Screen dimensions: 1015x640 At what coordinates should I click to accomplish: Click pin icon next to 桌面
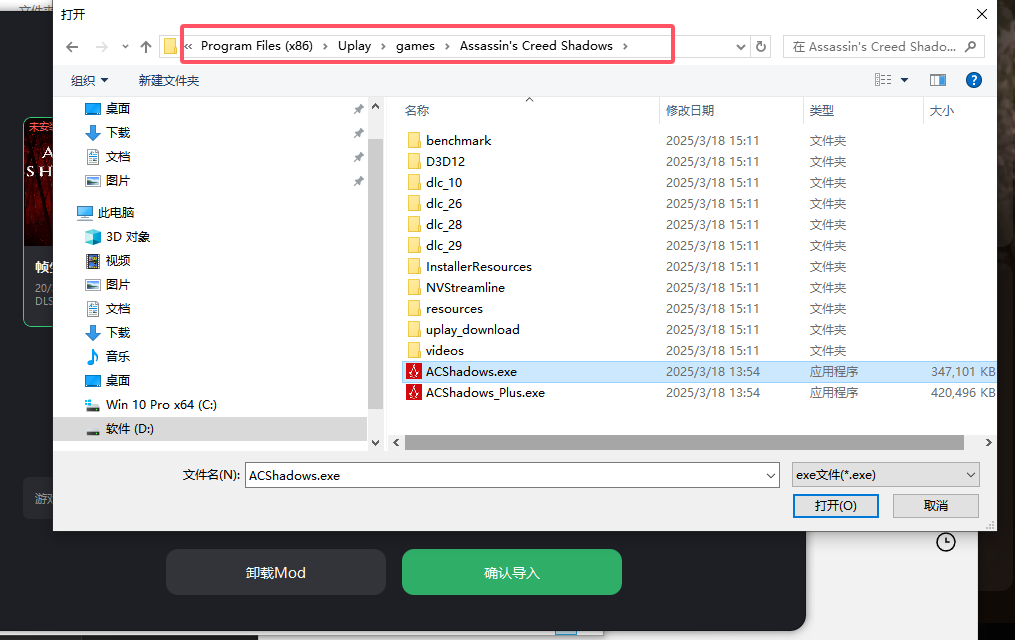(x=358, y=109)
